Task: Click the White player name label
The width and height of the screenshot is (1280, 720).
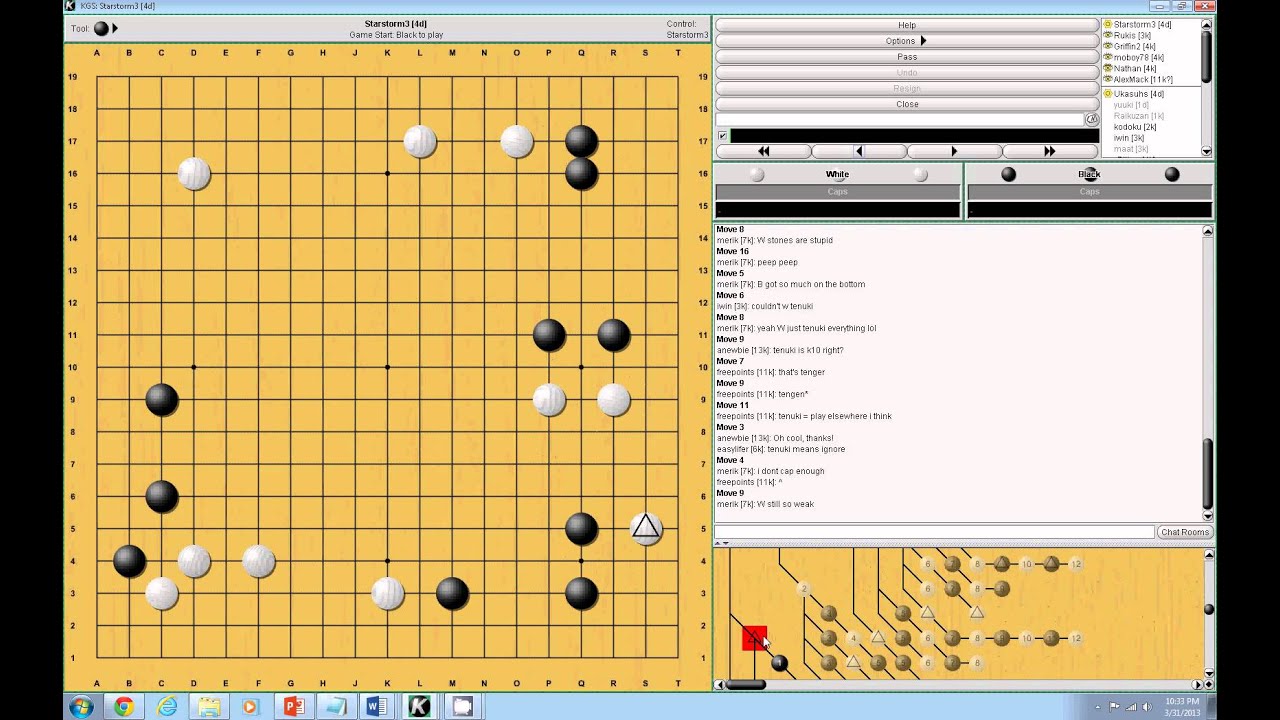Action: [x=837, y=174]
